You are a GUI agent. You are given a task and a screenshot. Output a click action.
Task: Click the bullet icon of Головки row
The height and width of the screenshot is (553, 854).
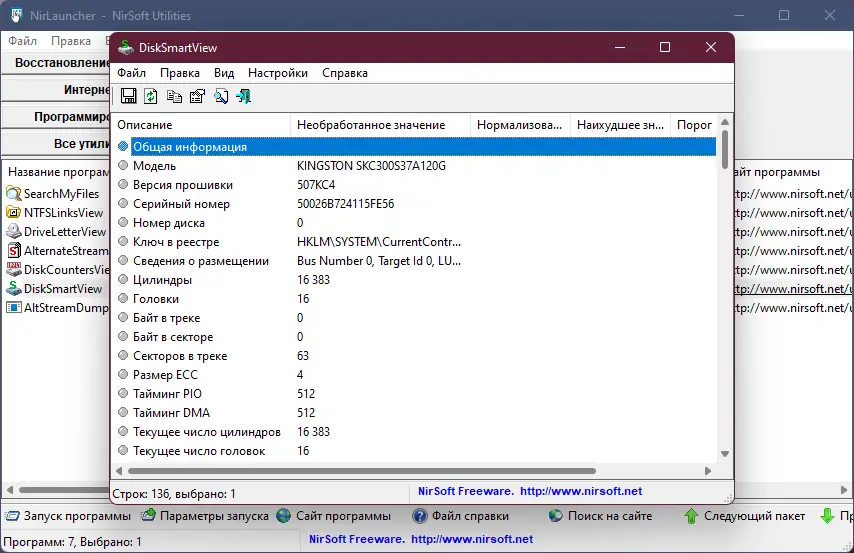pyautogui.click(x=123, y=299)
